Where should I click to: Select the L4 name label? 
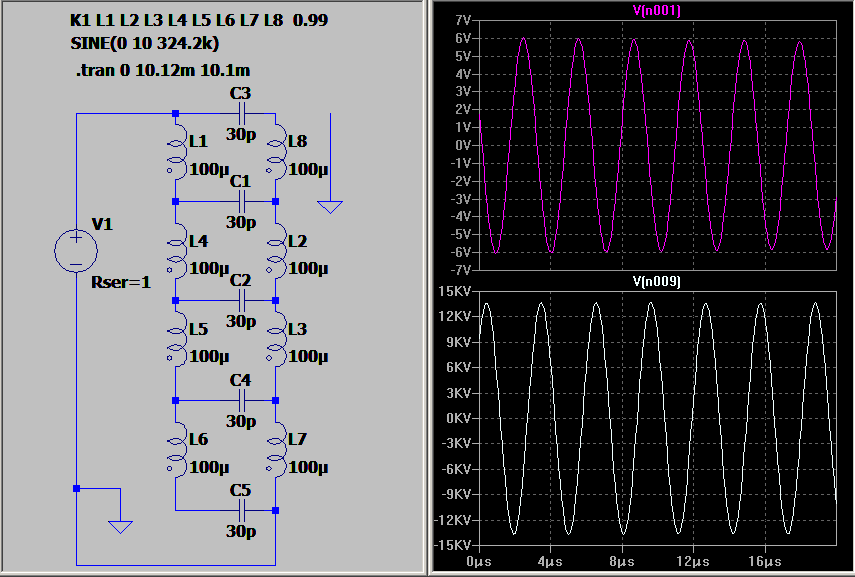[198, 241]
